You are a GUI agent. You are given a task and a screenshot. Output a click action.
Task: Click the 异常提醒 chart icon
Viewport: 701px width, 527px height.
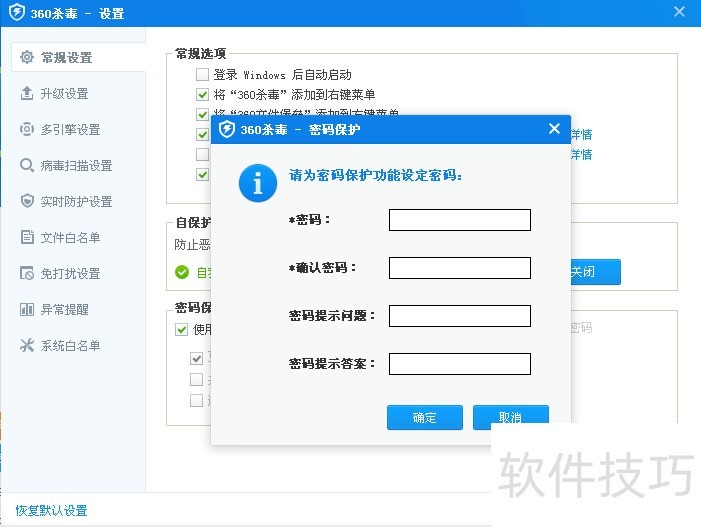pos(27,309)
